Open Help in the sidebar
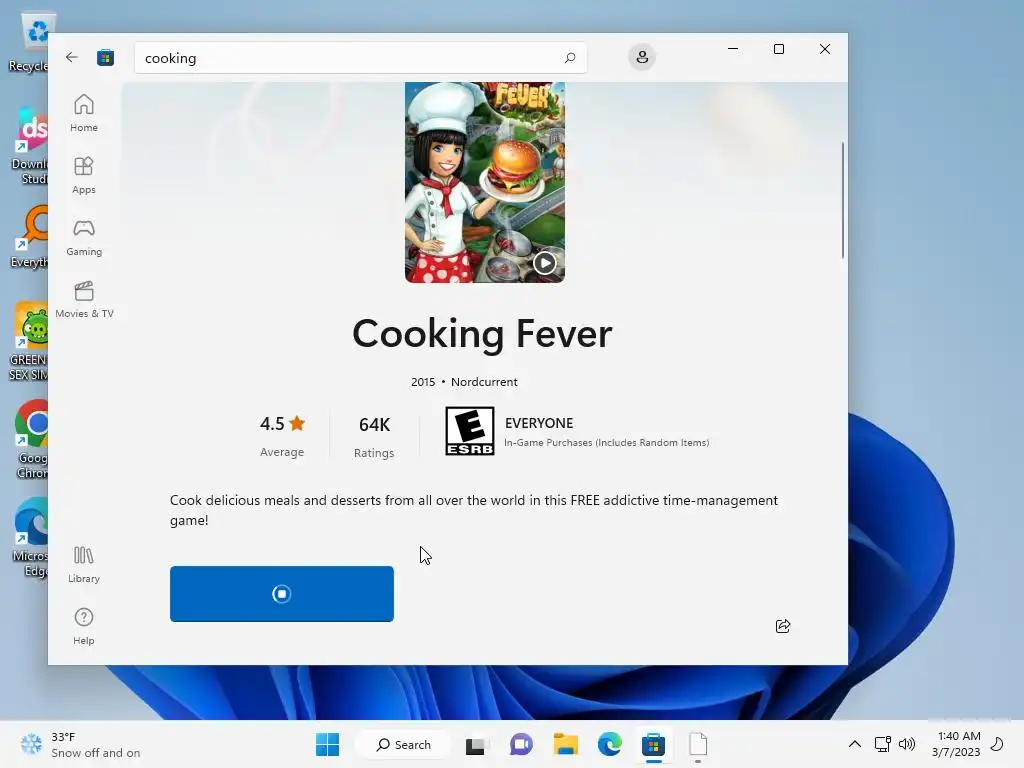Viewport: 1024px width, 768px height. click(84, 626)
